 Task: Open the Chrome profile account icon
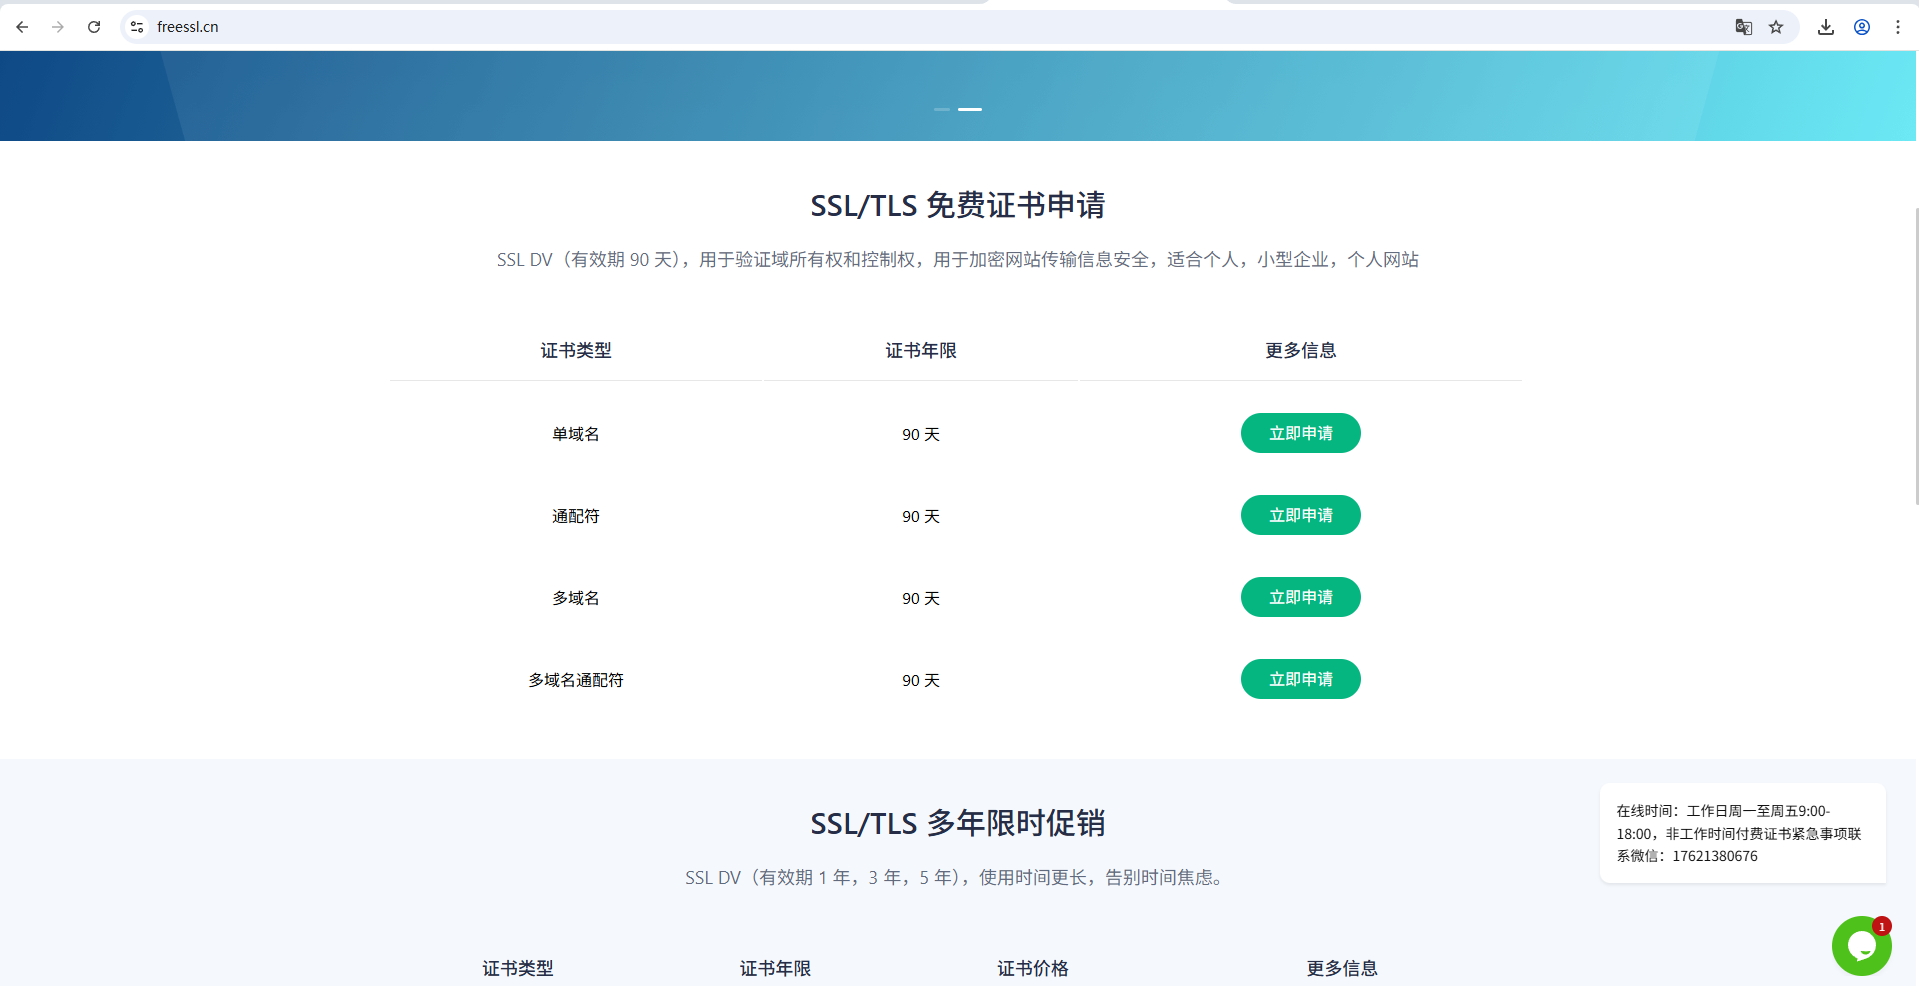pyautogui.click(x=1861, y=27)
